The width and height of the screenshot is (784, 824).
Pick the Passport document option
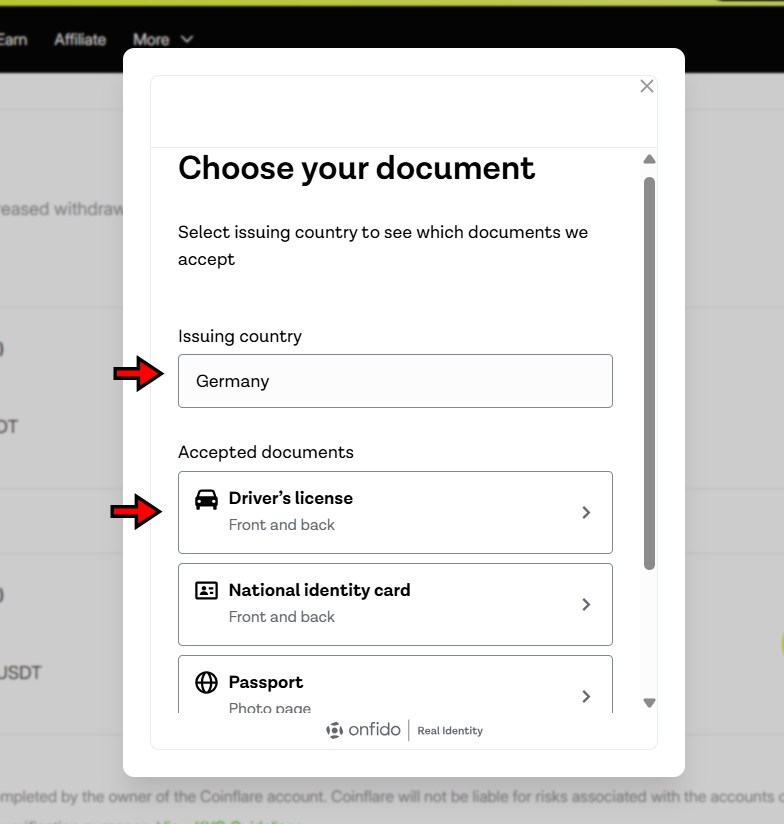click(x=395, y=684)
